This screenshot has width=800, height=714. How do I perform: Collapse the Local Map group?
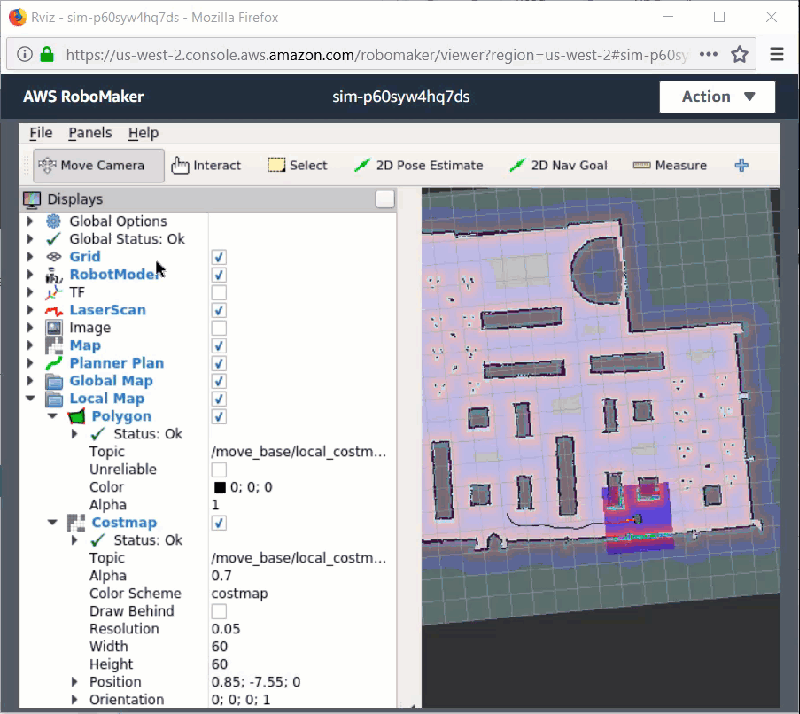tap(30, 399)
